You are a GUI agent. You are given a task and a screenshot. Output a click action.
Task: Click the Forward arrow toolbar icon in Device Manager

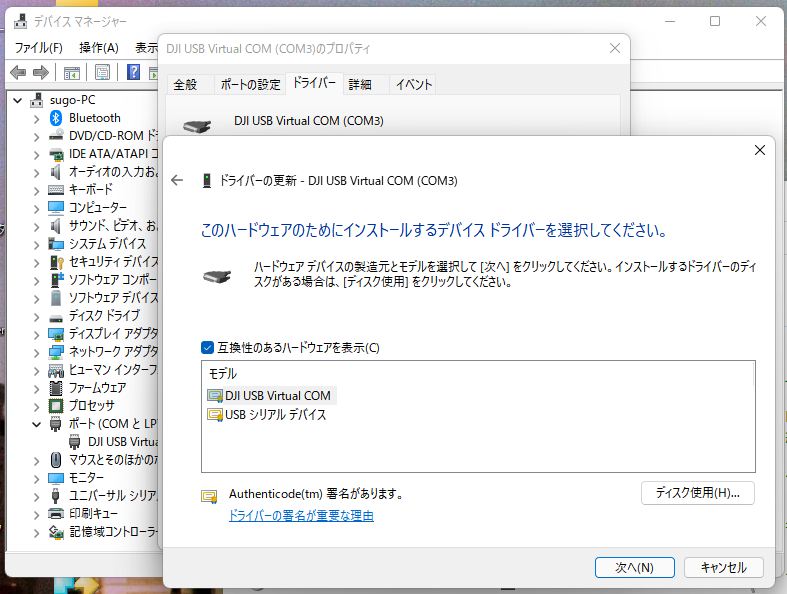click(41, 73)
